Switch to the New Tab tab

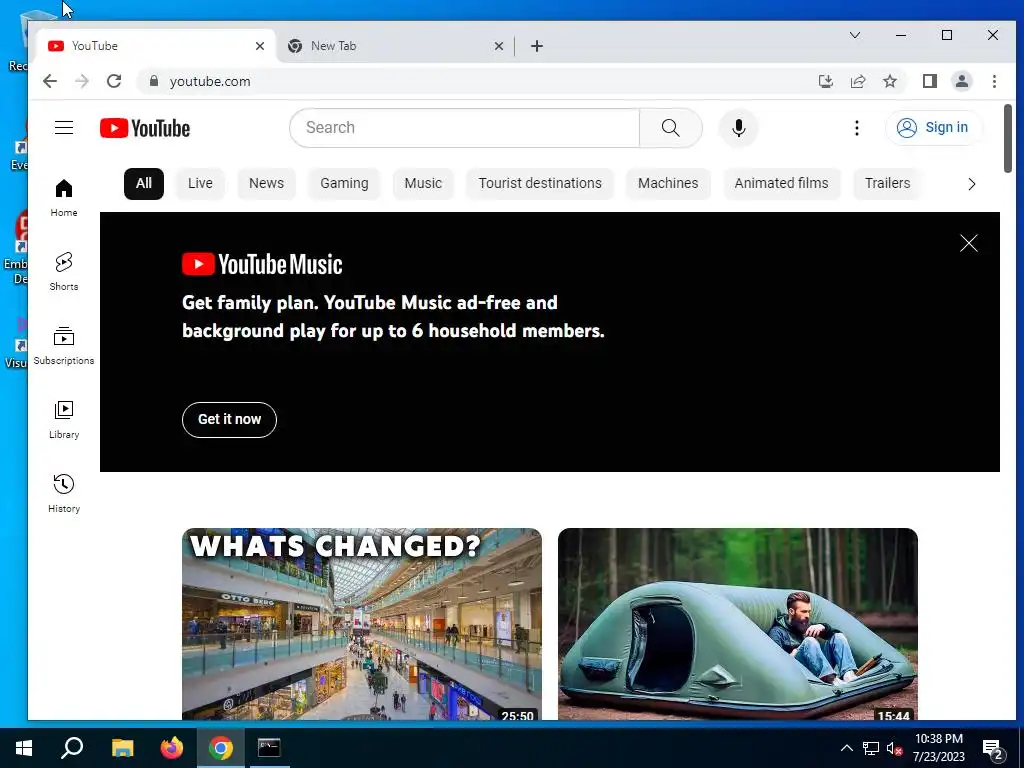pyautogui.click(x=396, y=46)
